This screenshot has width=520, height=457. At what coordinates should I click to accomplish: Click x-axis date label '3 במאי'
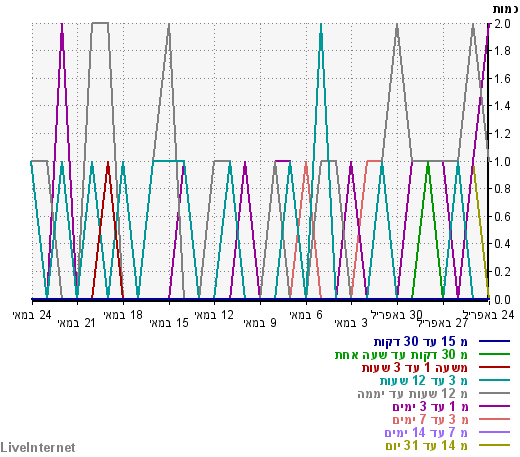[x=351, y=323]
